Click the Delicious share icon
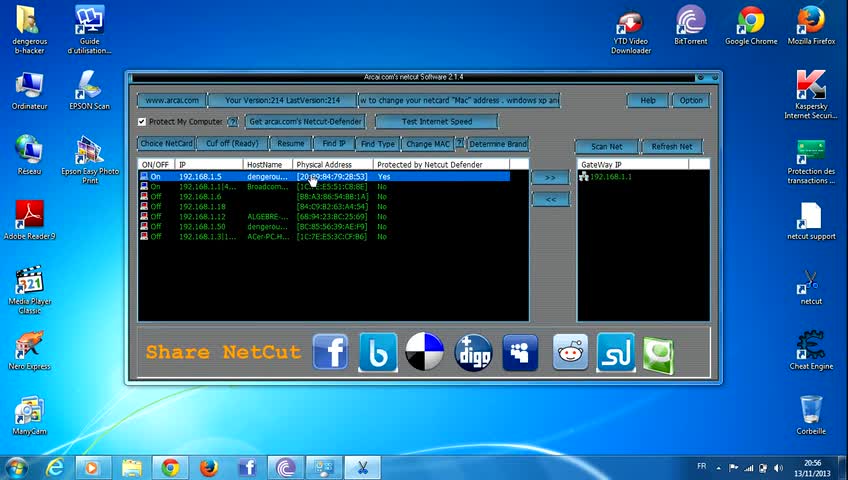The height and width of the screenshot is (480, 848). [x=424, y=352]
